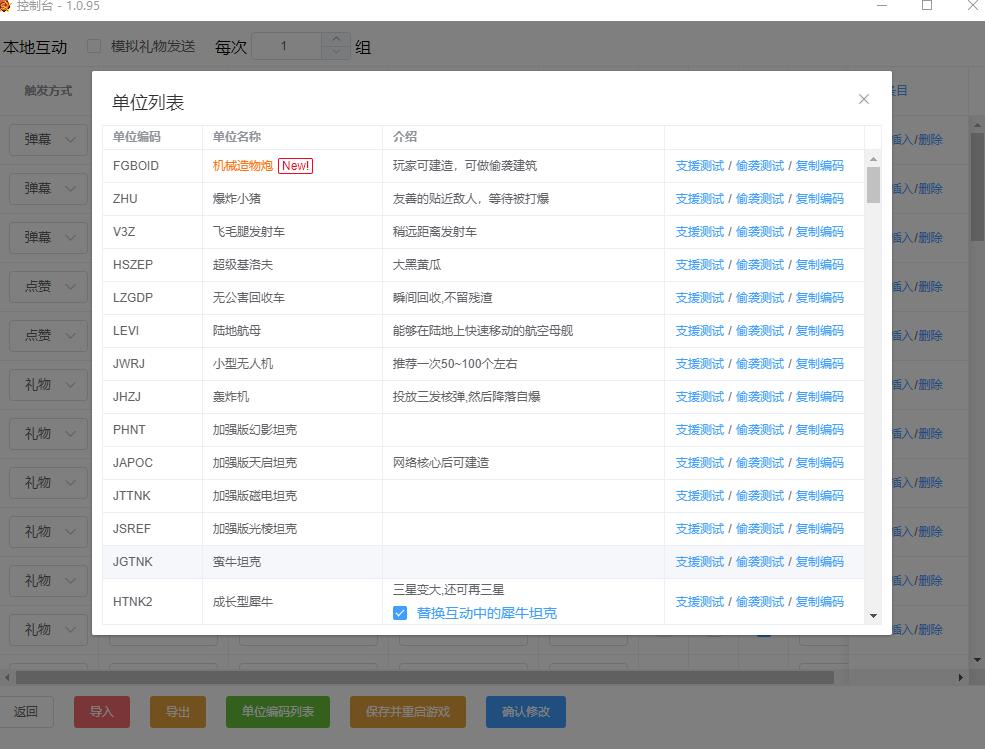Click scroll-down arrow of the unit list scrollbar

[873, 616]
